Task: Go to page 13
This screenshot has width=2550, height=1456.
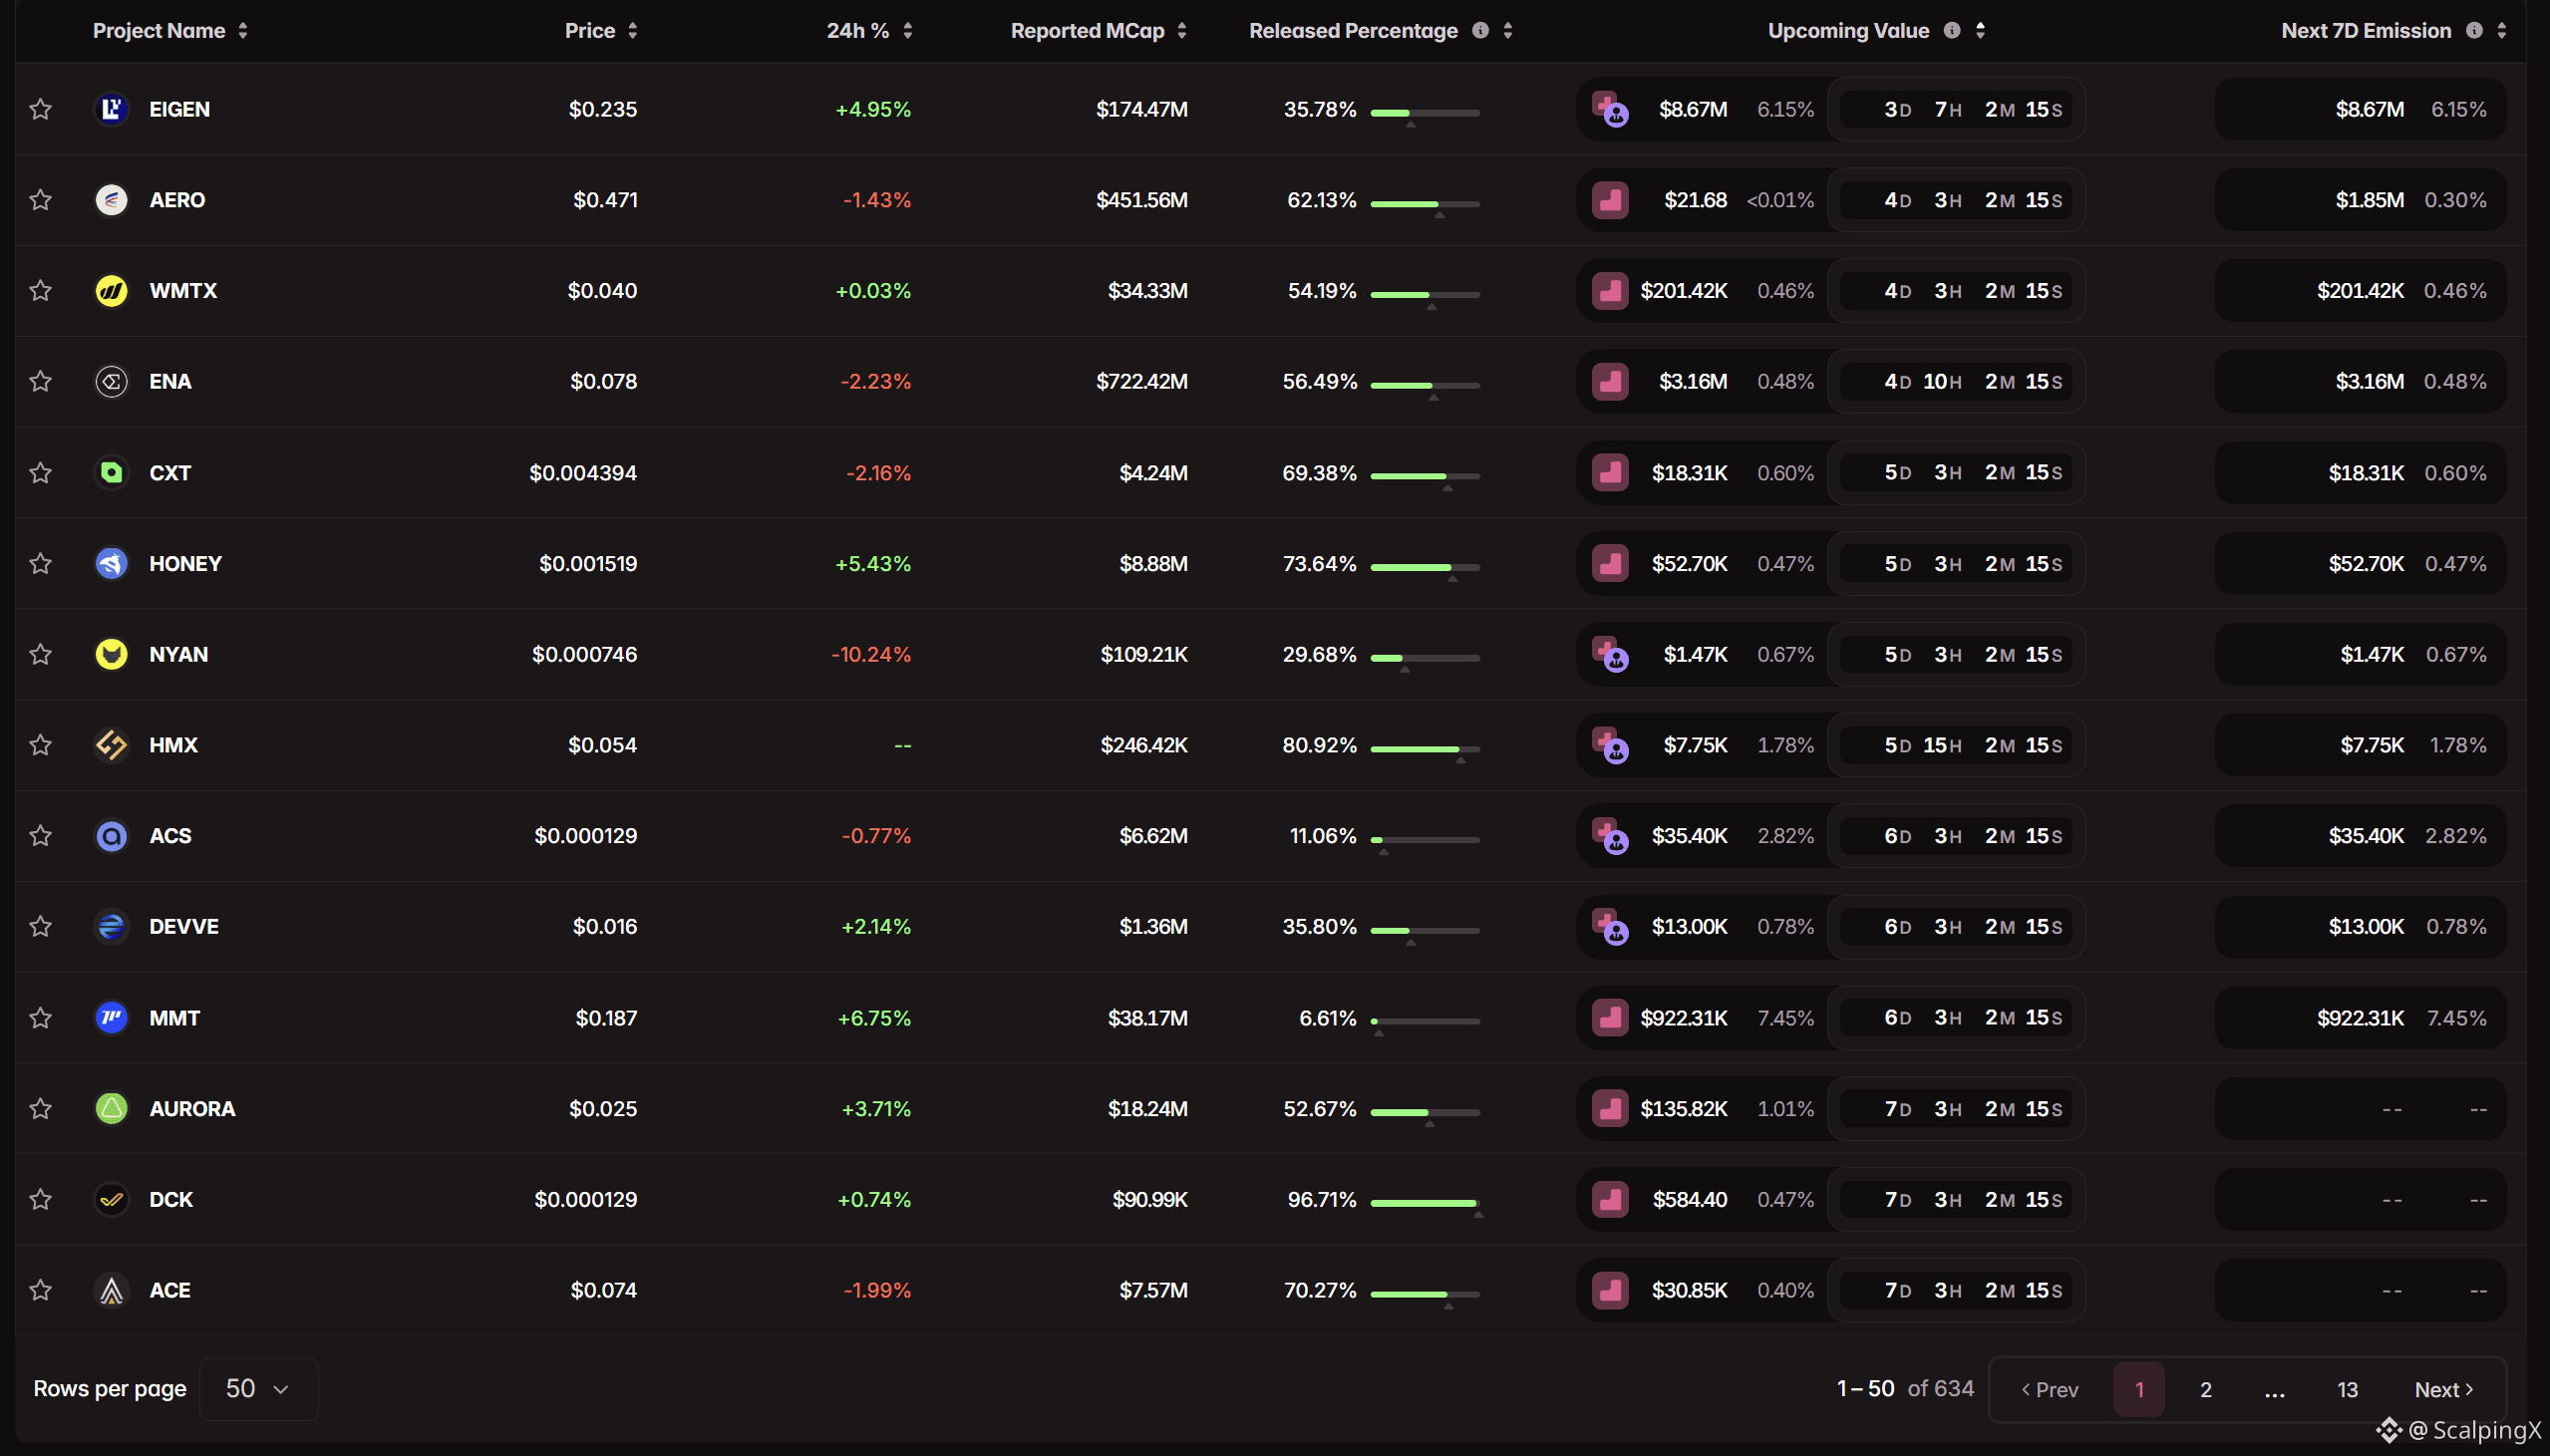Action: pyautogui.click(x=2347, y=1389)
